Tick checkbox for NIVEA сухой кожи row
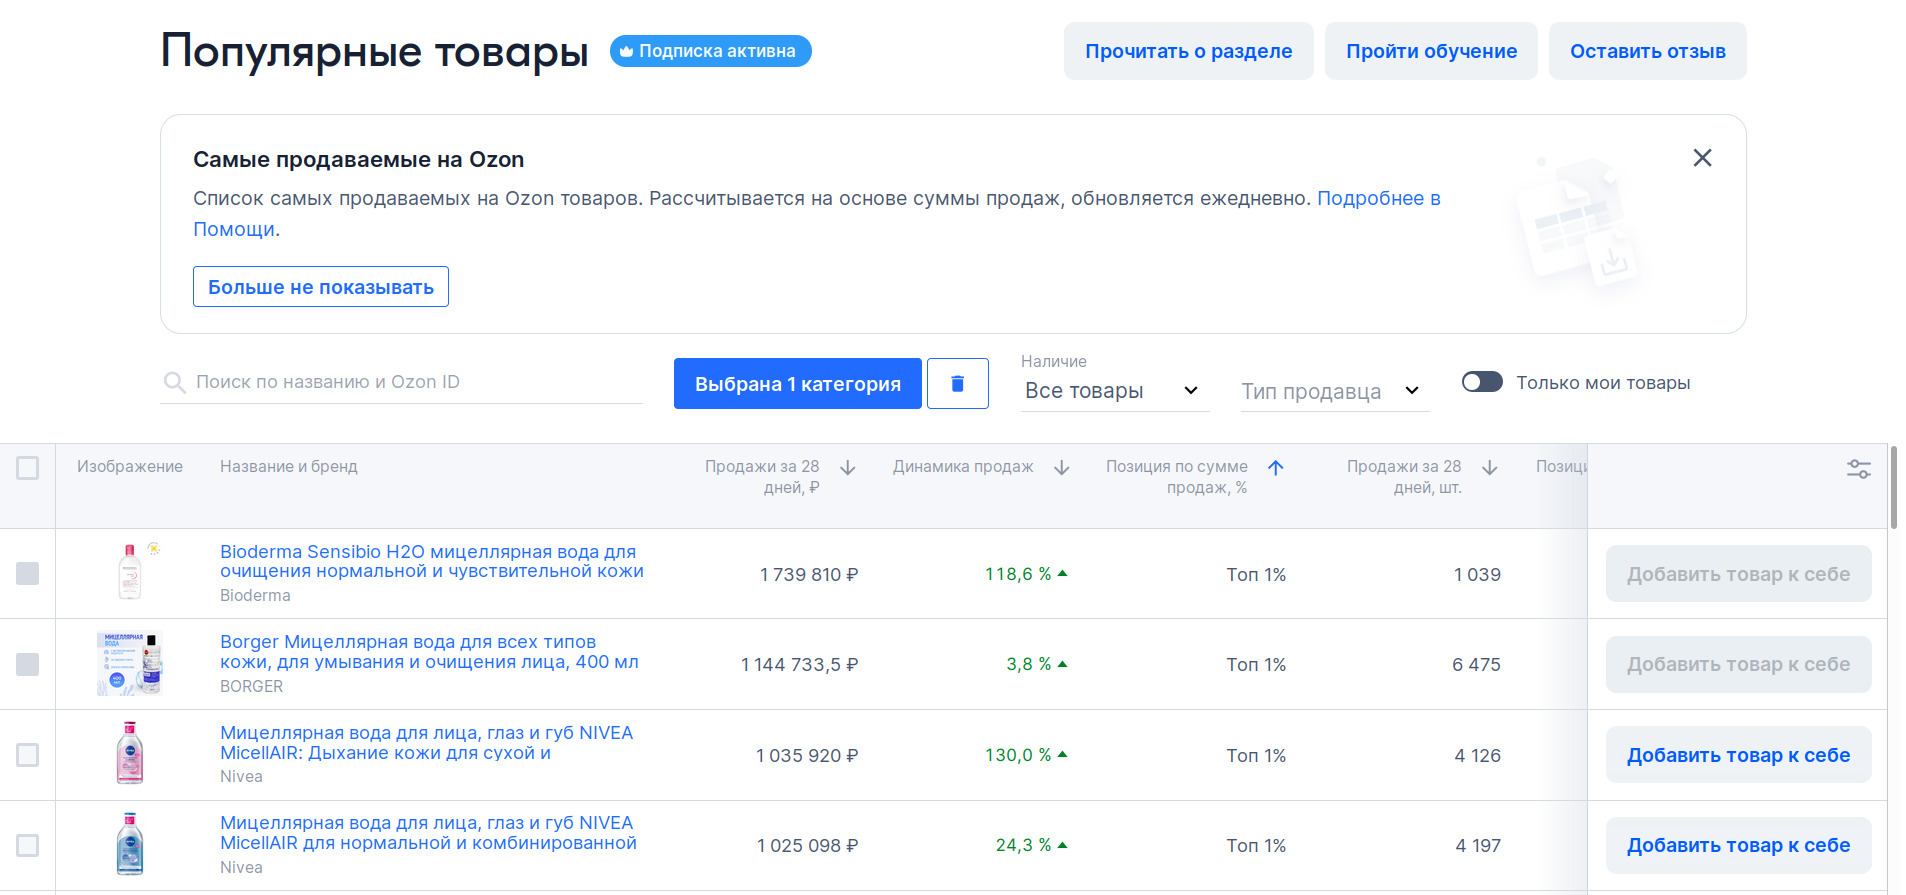Image resolution: width=1906 pixels, height=895 pixels. [x=28, y=755]
